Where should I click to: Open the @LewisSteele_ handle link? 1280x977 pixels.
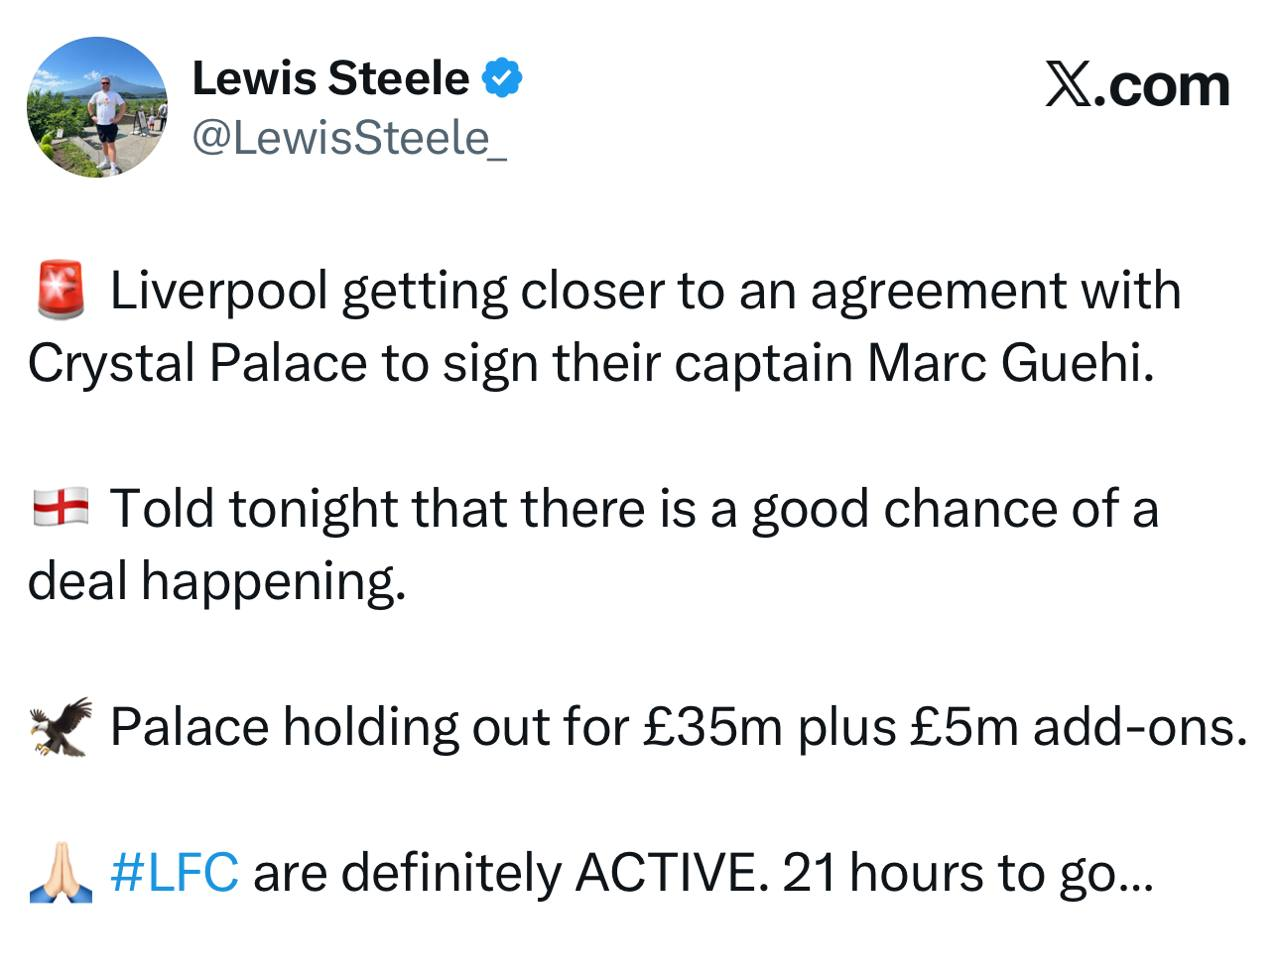pyautogui.click(x=349, y=137)
